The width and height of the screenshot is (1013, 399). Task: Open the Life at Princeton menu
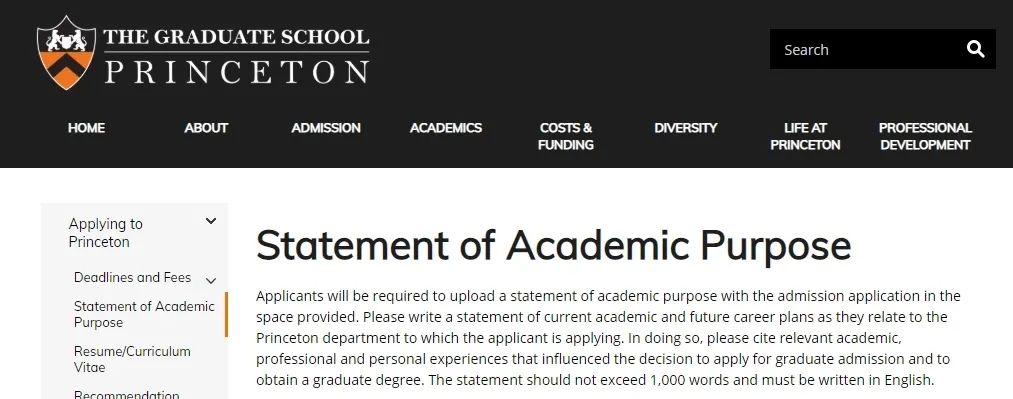805,136
